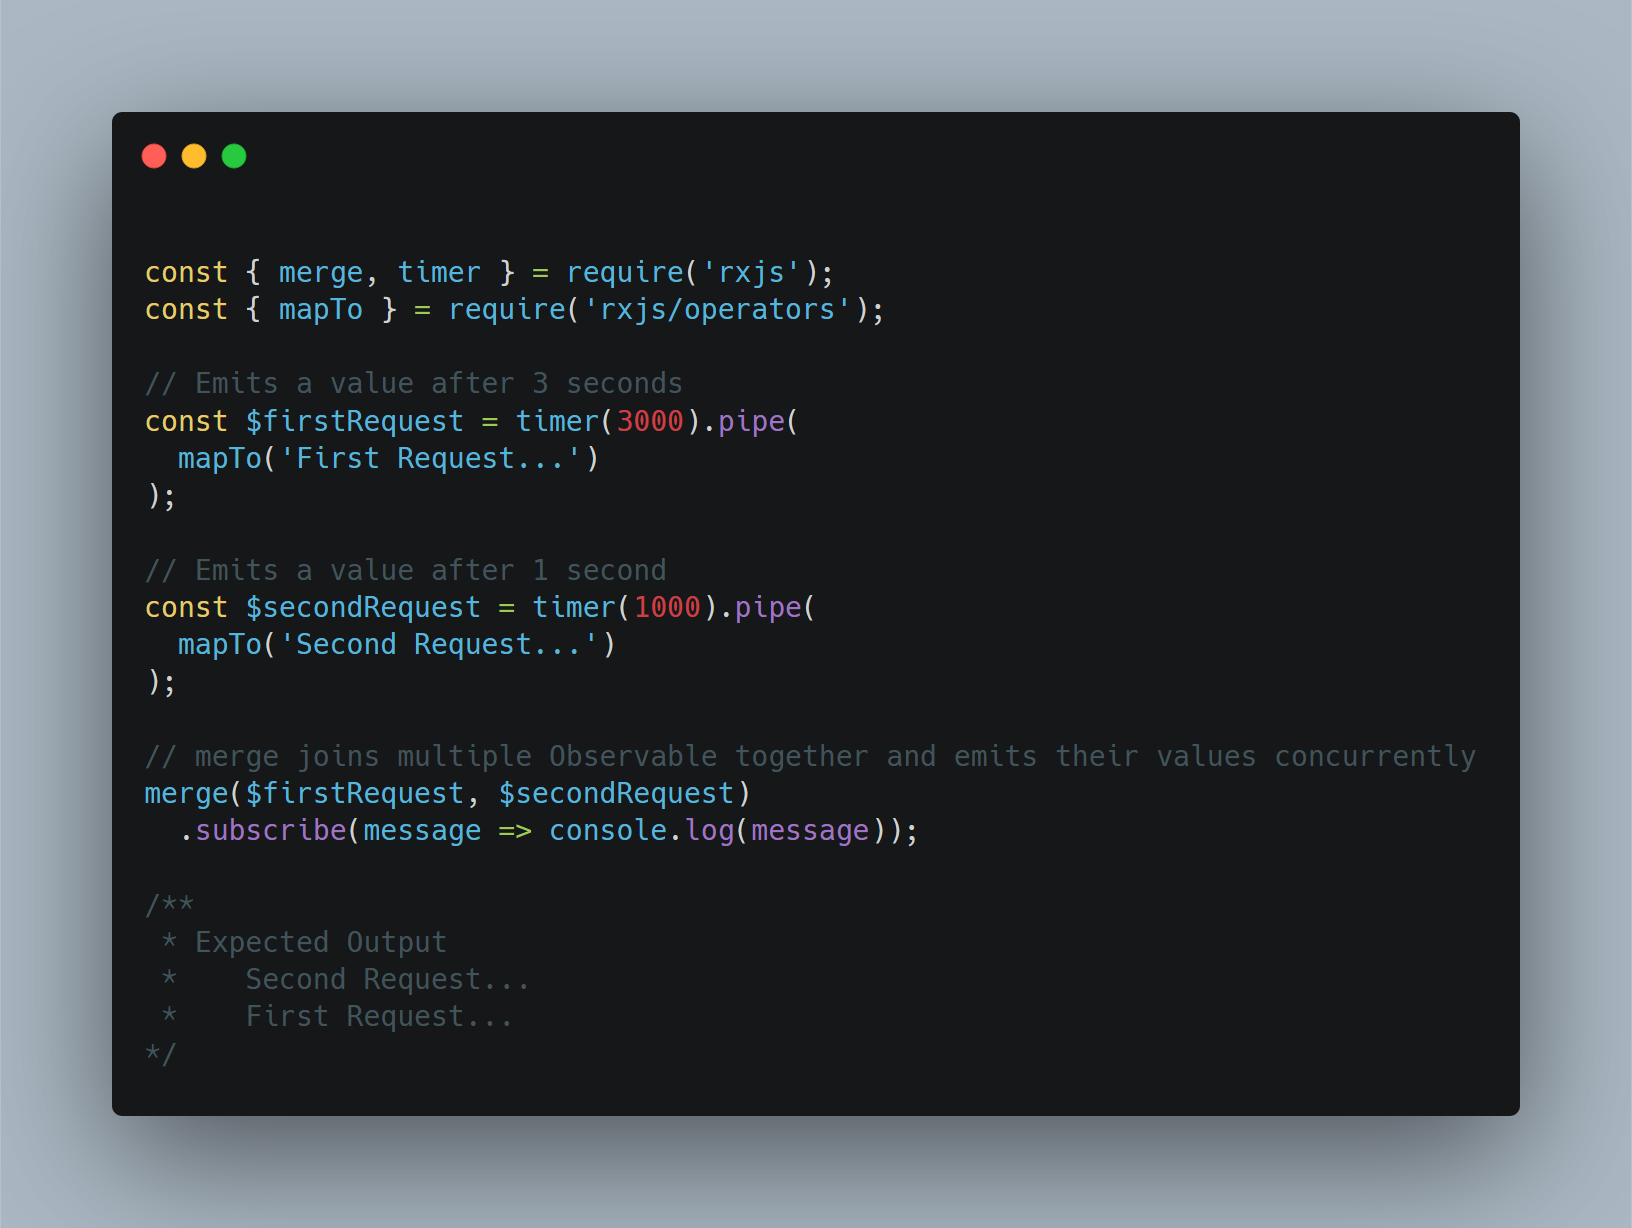Click the $firstRequest variable declaration
Image resolution: width=1632 pixels, height=1228 pixels.
355,421
